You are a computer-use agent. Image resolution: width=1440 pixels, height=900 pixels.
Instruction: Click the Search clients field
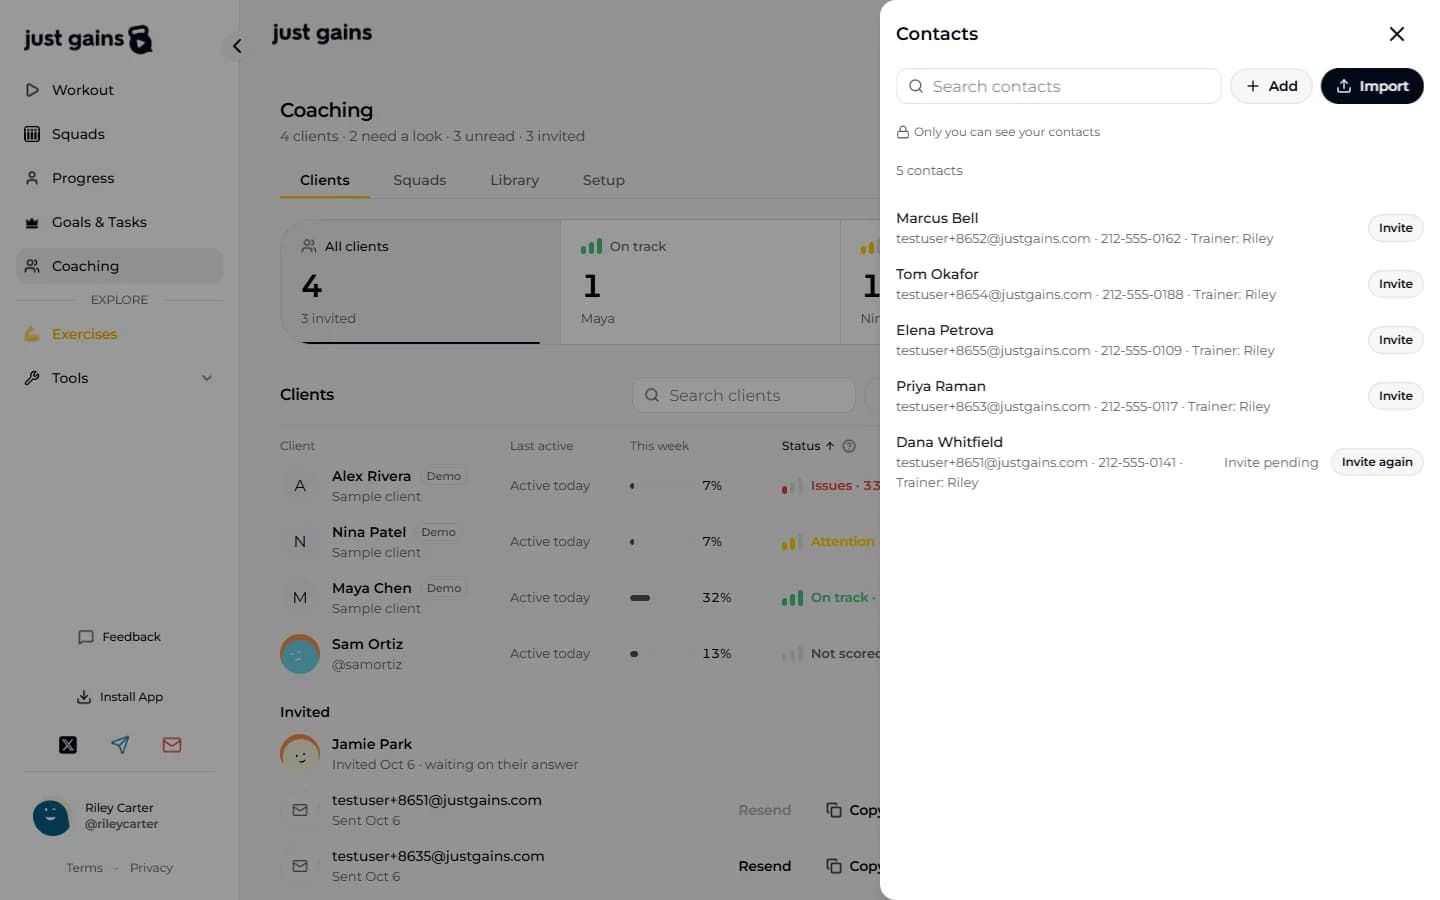pos(744,395)
